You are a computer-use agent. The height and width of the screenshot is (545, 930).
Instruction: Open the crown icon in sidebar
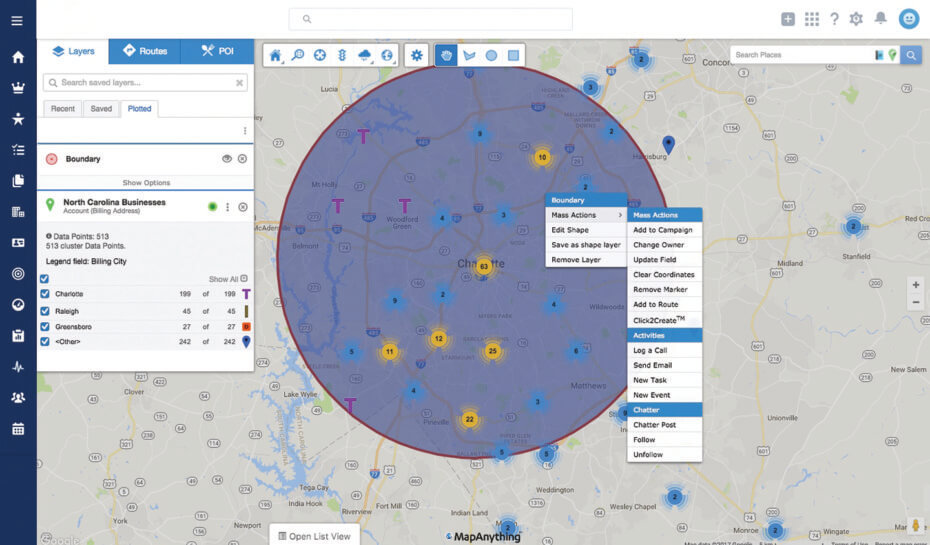18,88
